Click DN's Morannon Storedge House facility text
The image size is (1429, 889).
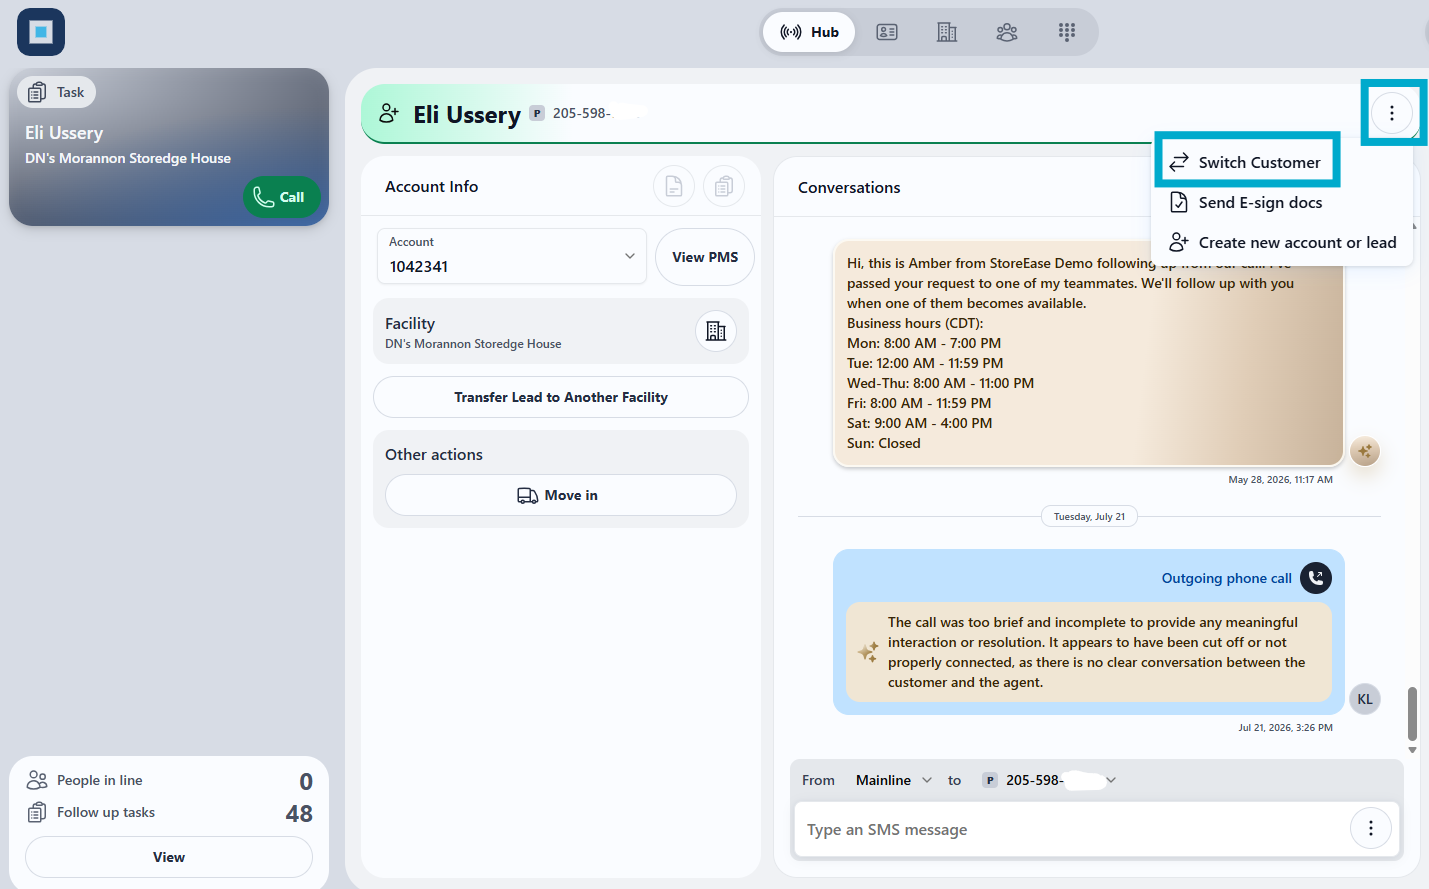pos(473,344)
